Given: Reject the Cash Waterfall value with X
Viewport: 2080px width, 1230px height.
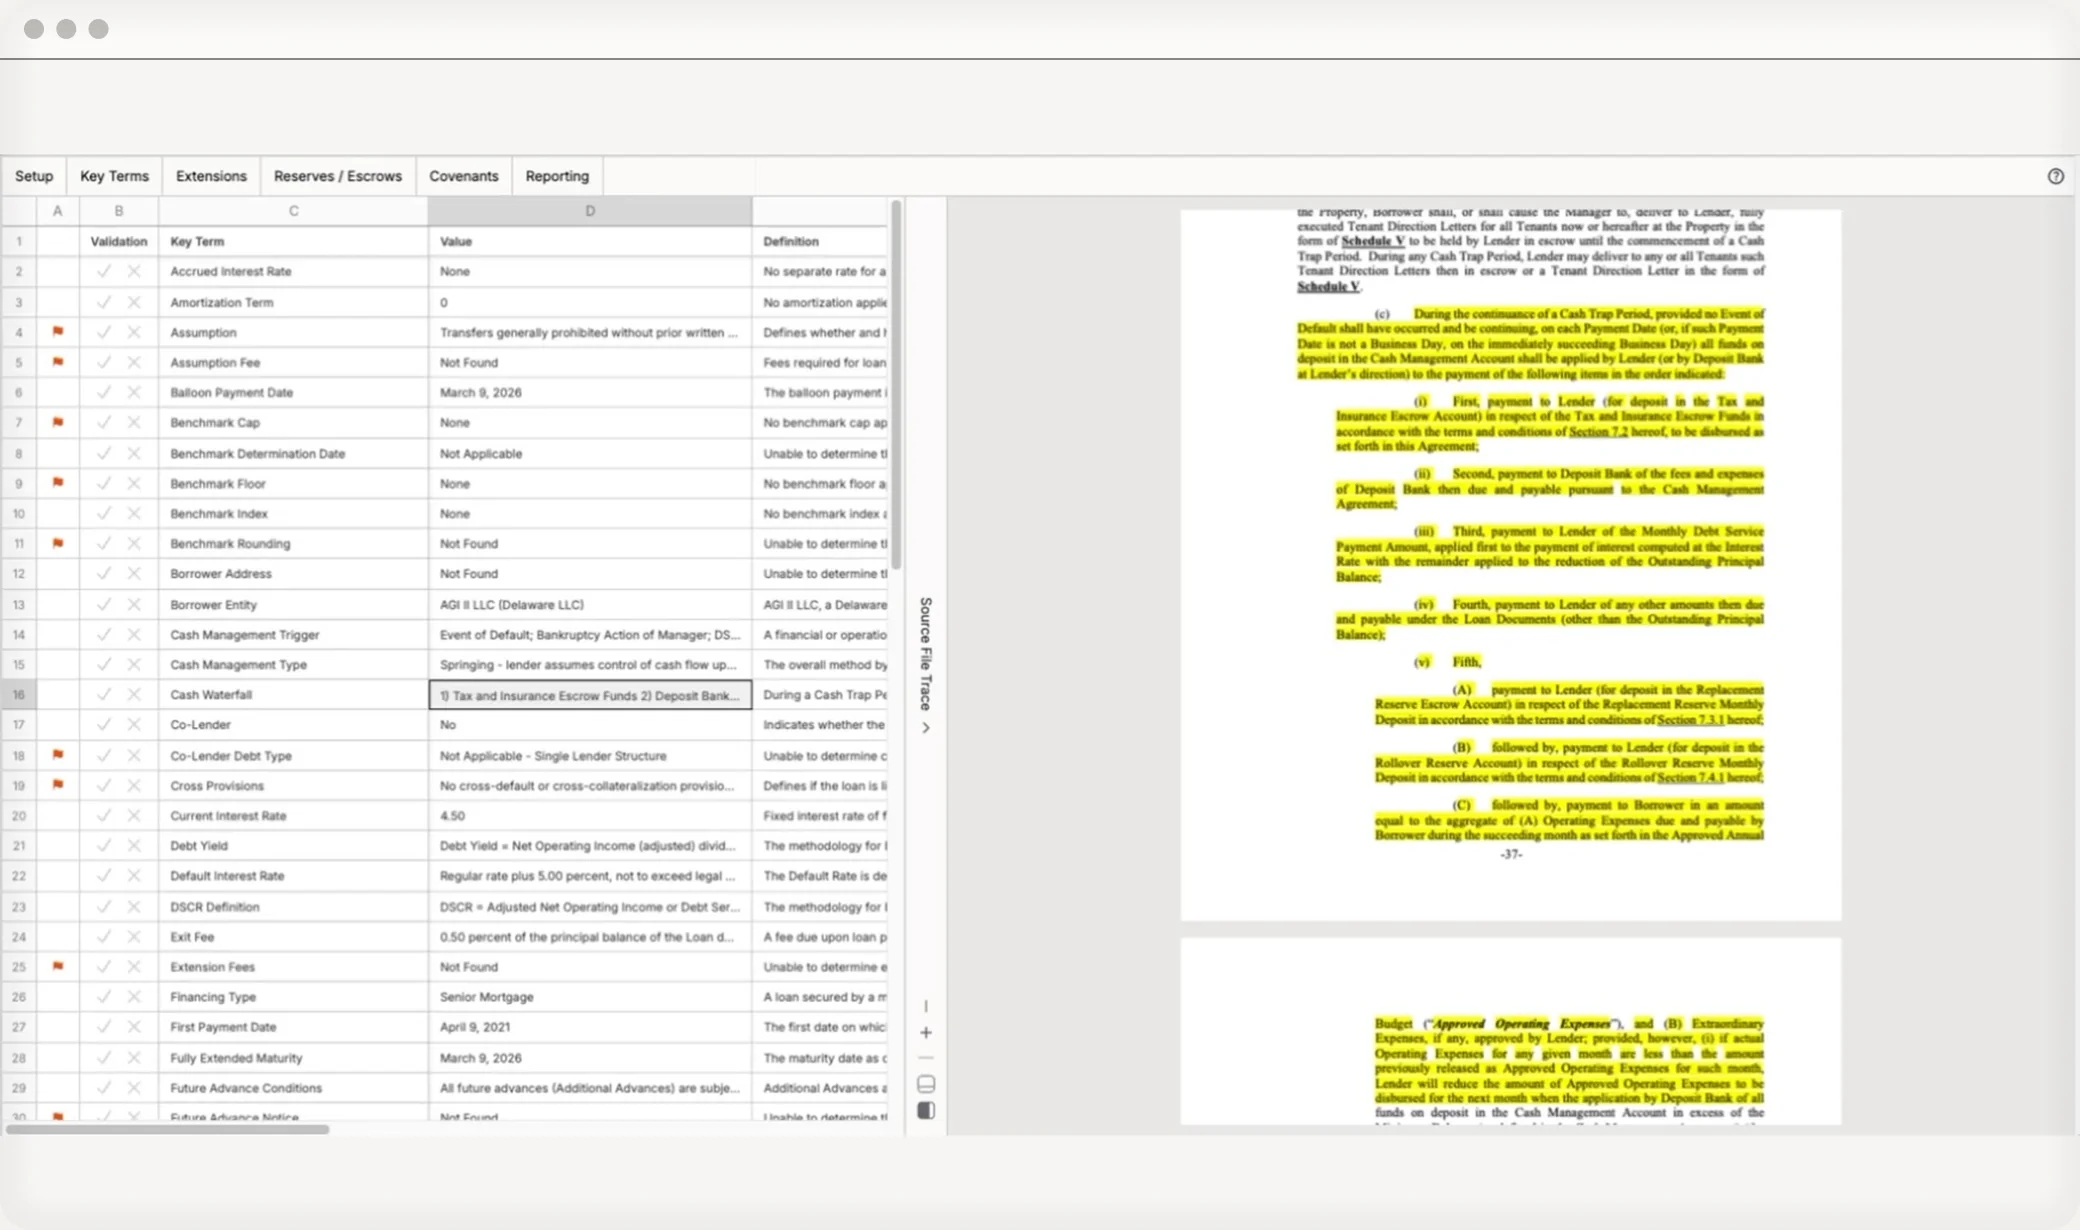Looking at the screenshot, I should point(134,694).
